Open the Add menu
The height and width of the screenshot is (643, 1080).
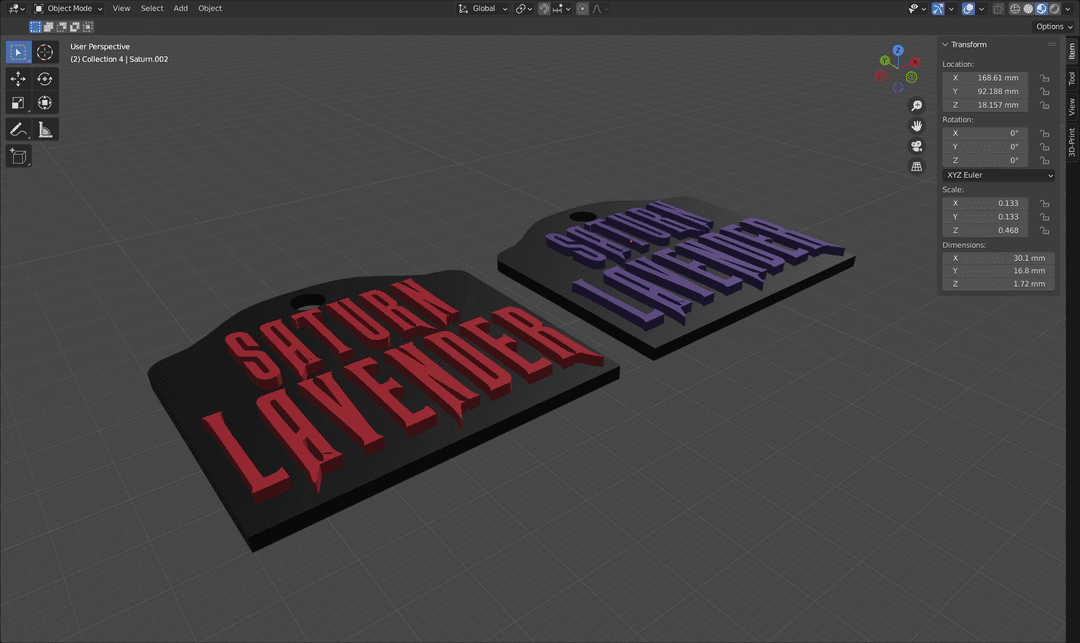coord(180,8)
